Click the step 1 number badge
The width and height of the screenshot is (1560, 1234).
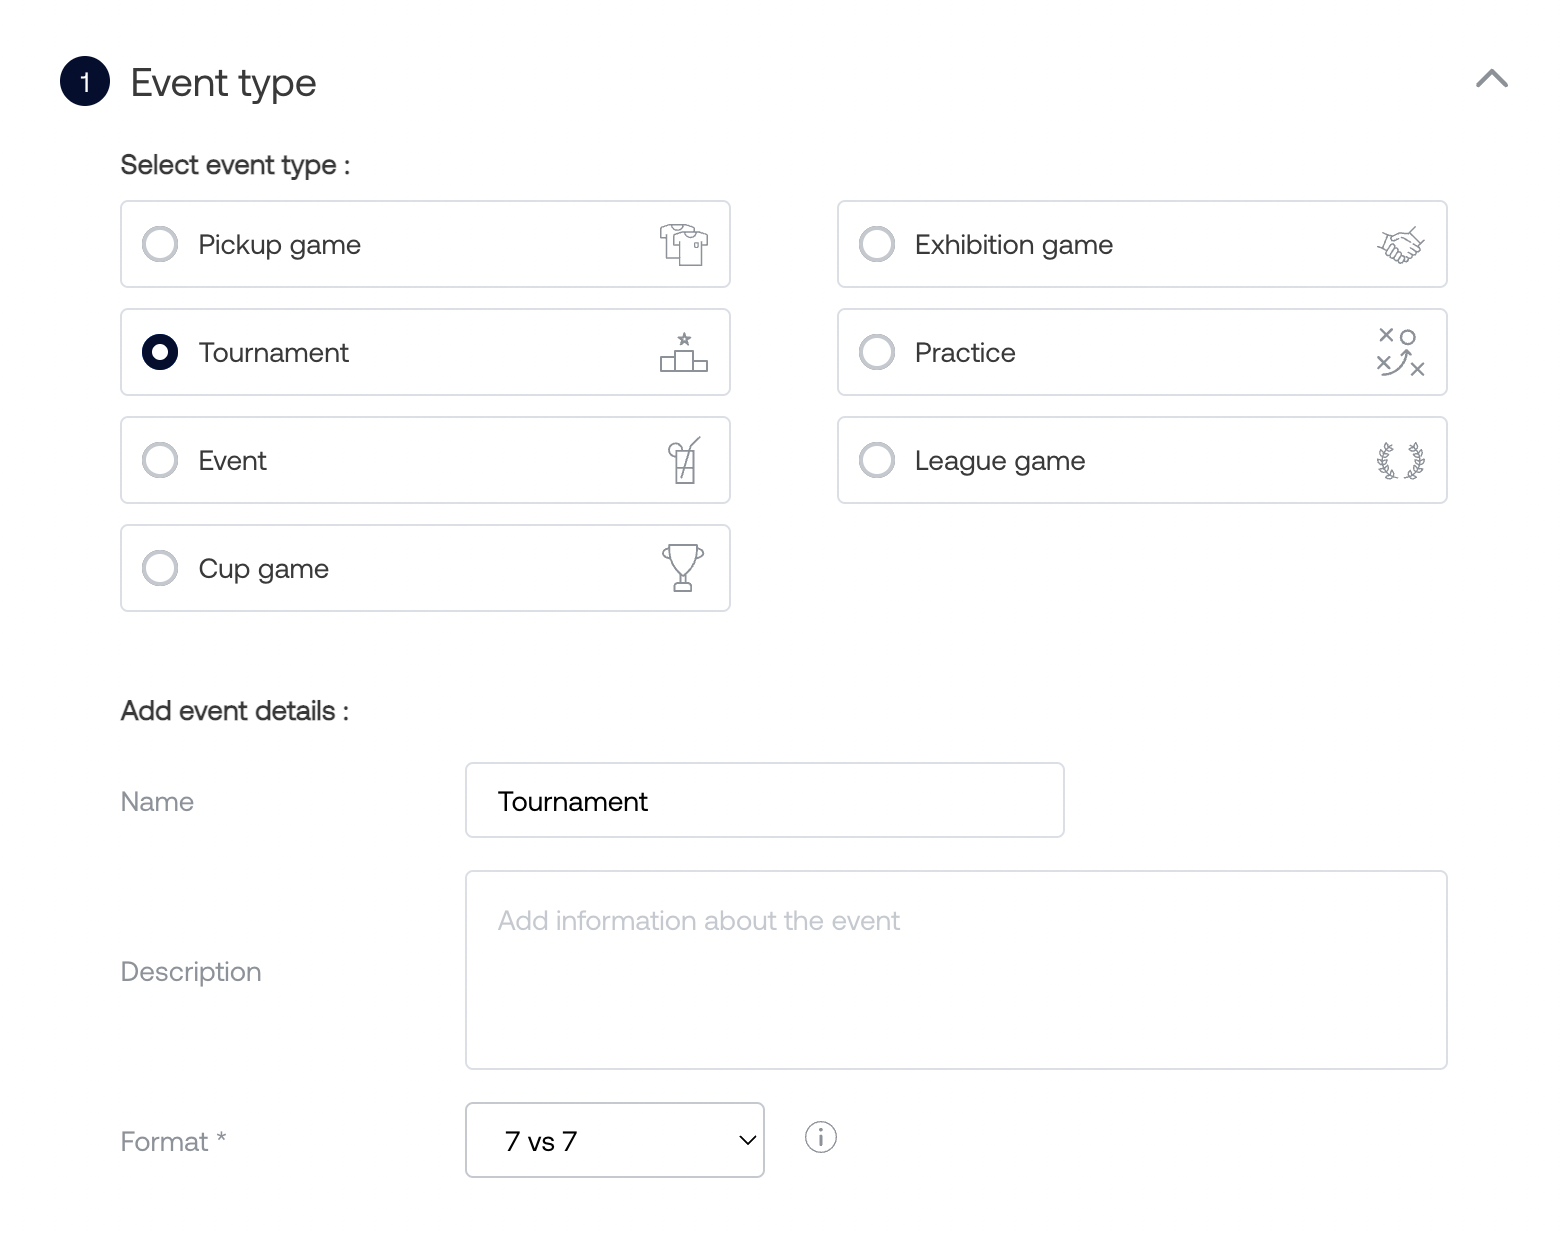coord(85,82)
